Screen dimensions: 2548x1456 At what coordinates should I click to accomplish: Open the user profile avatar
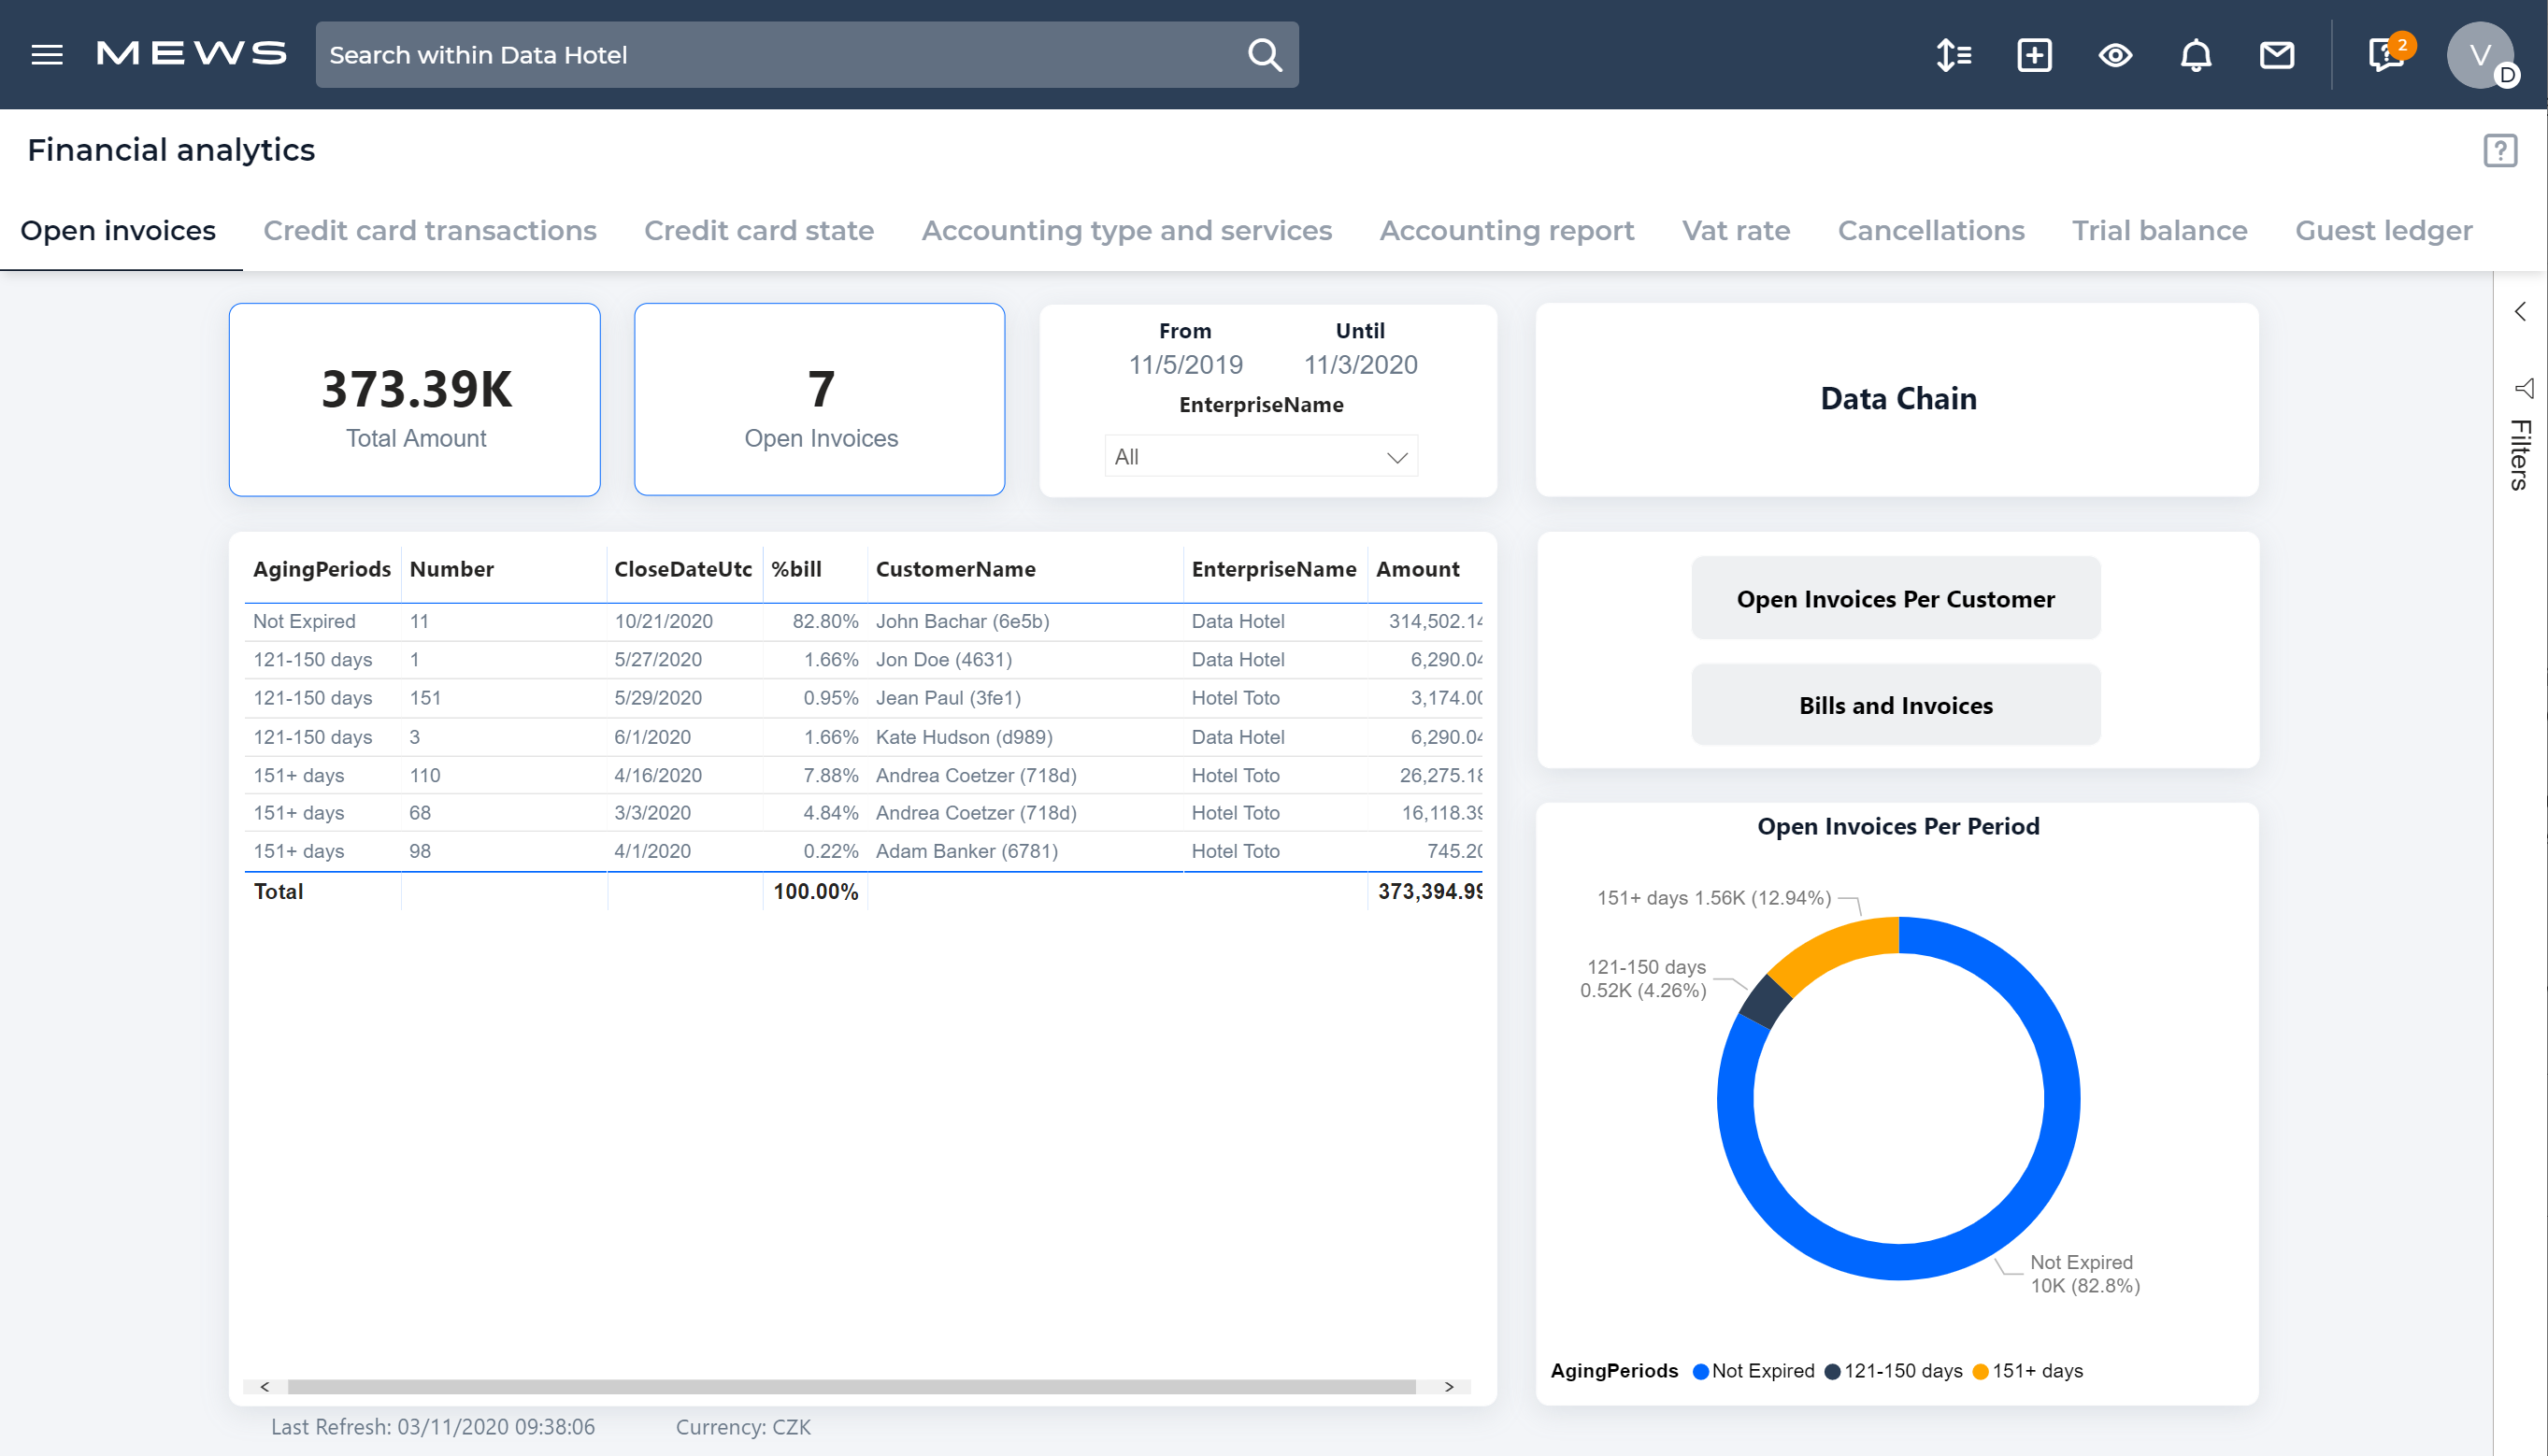pos(2481,55)
